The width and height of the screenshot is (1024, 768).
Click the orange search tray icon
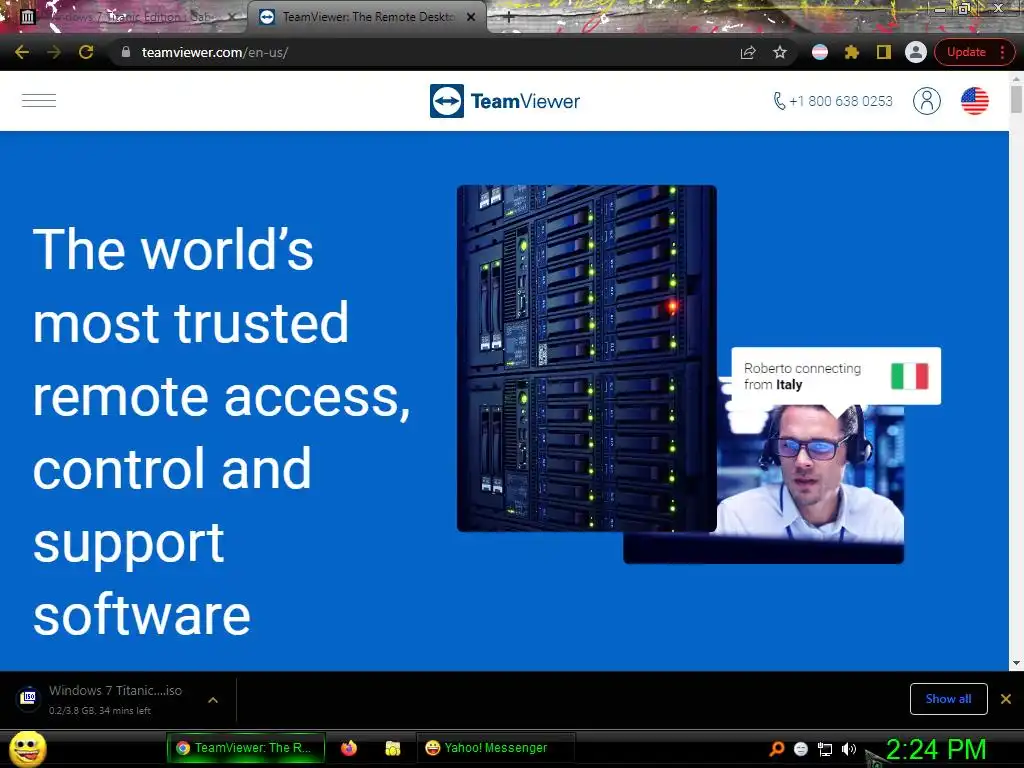tap(776, 749)
